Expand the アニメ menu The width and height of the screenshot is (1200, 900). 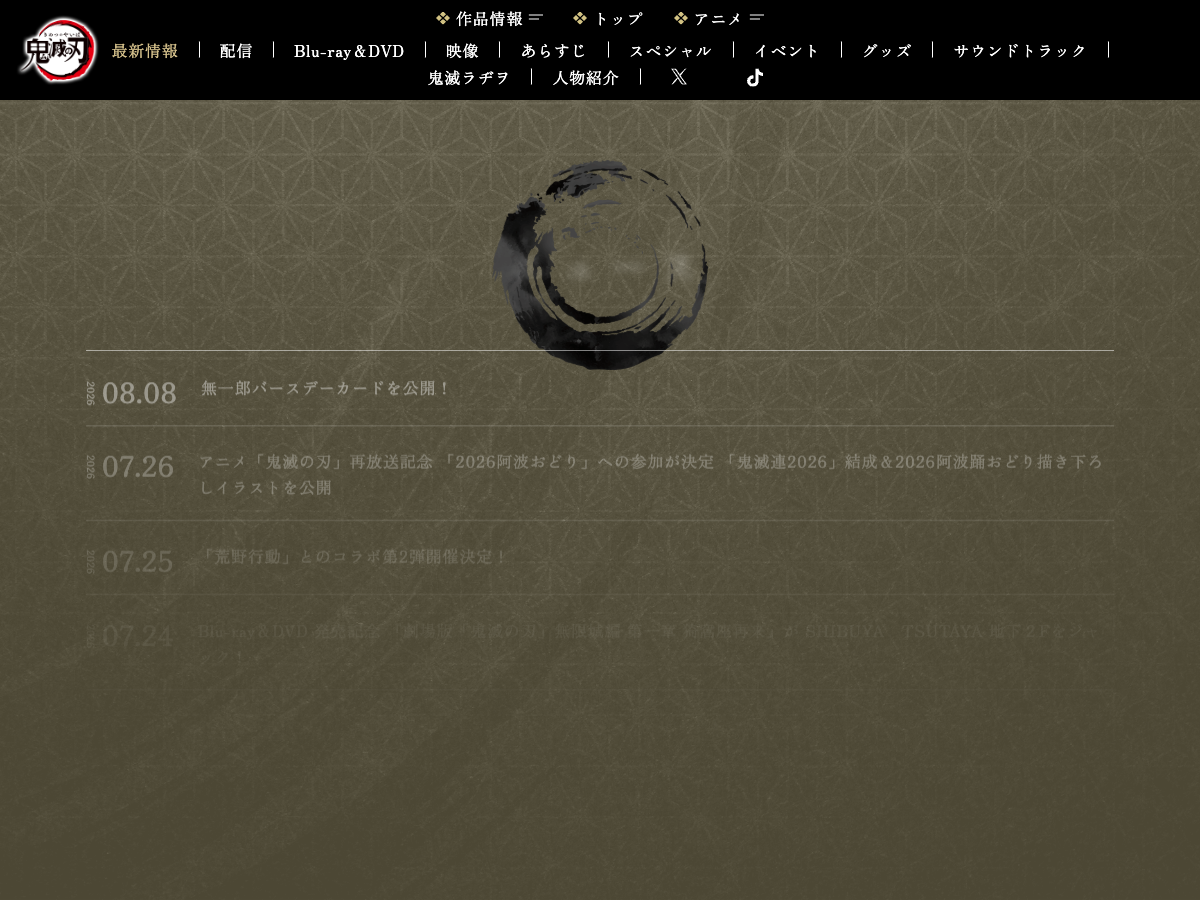tap(719, 18)
